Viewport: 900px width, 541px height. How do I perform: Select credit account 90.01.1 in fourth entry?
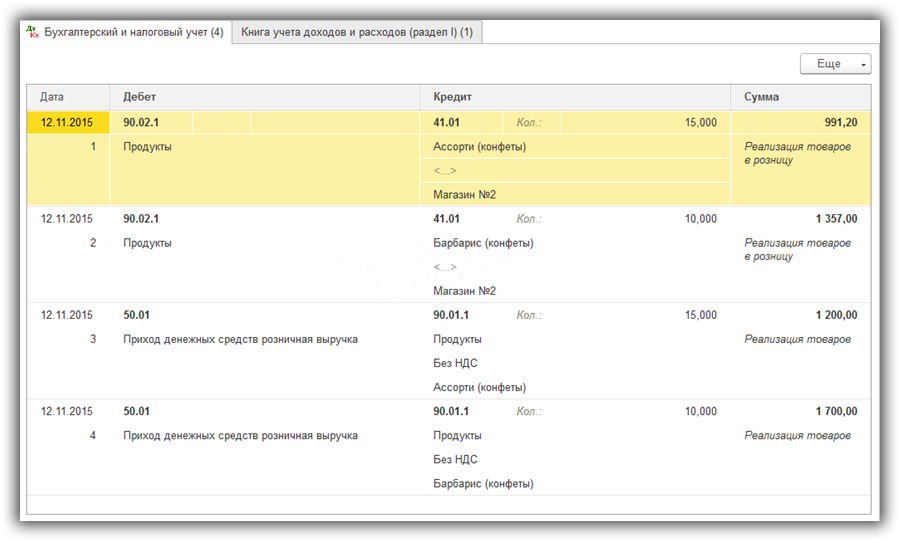(x=451, y=411)
